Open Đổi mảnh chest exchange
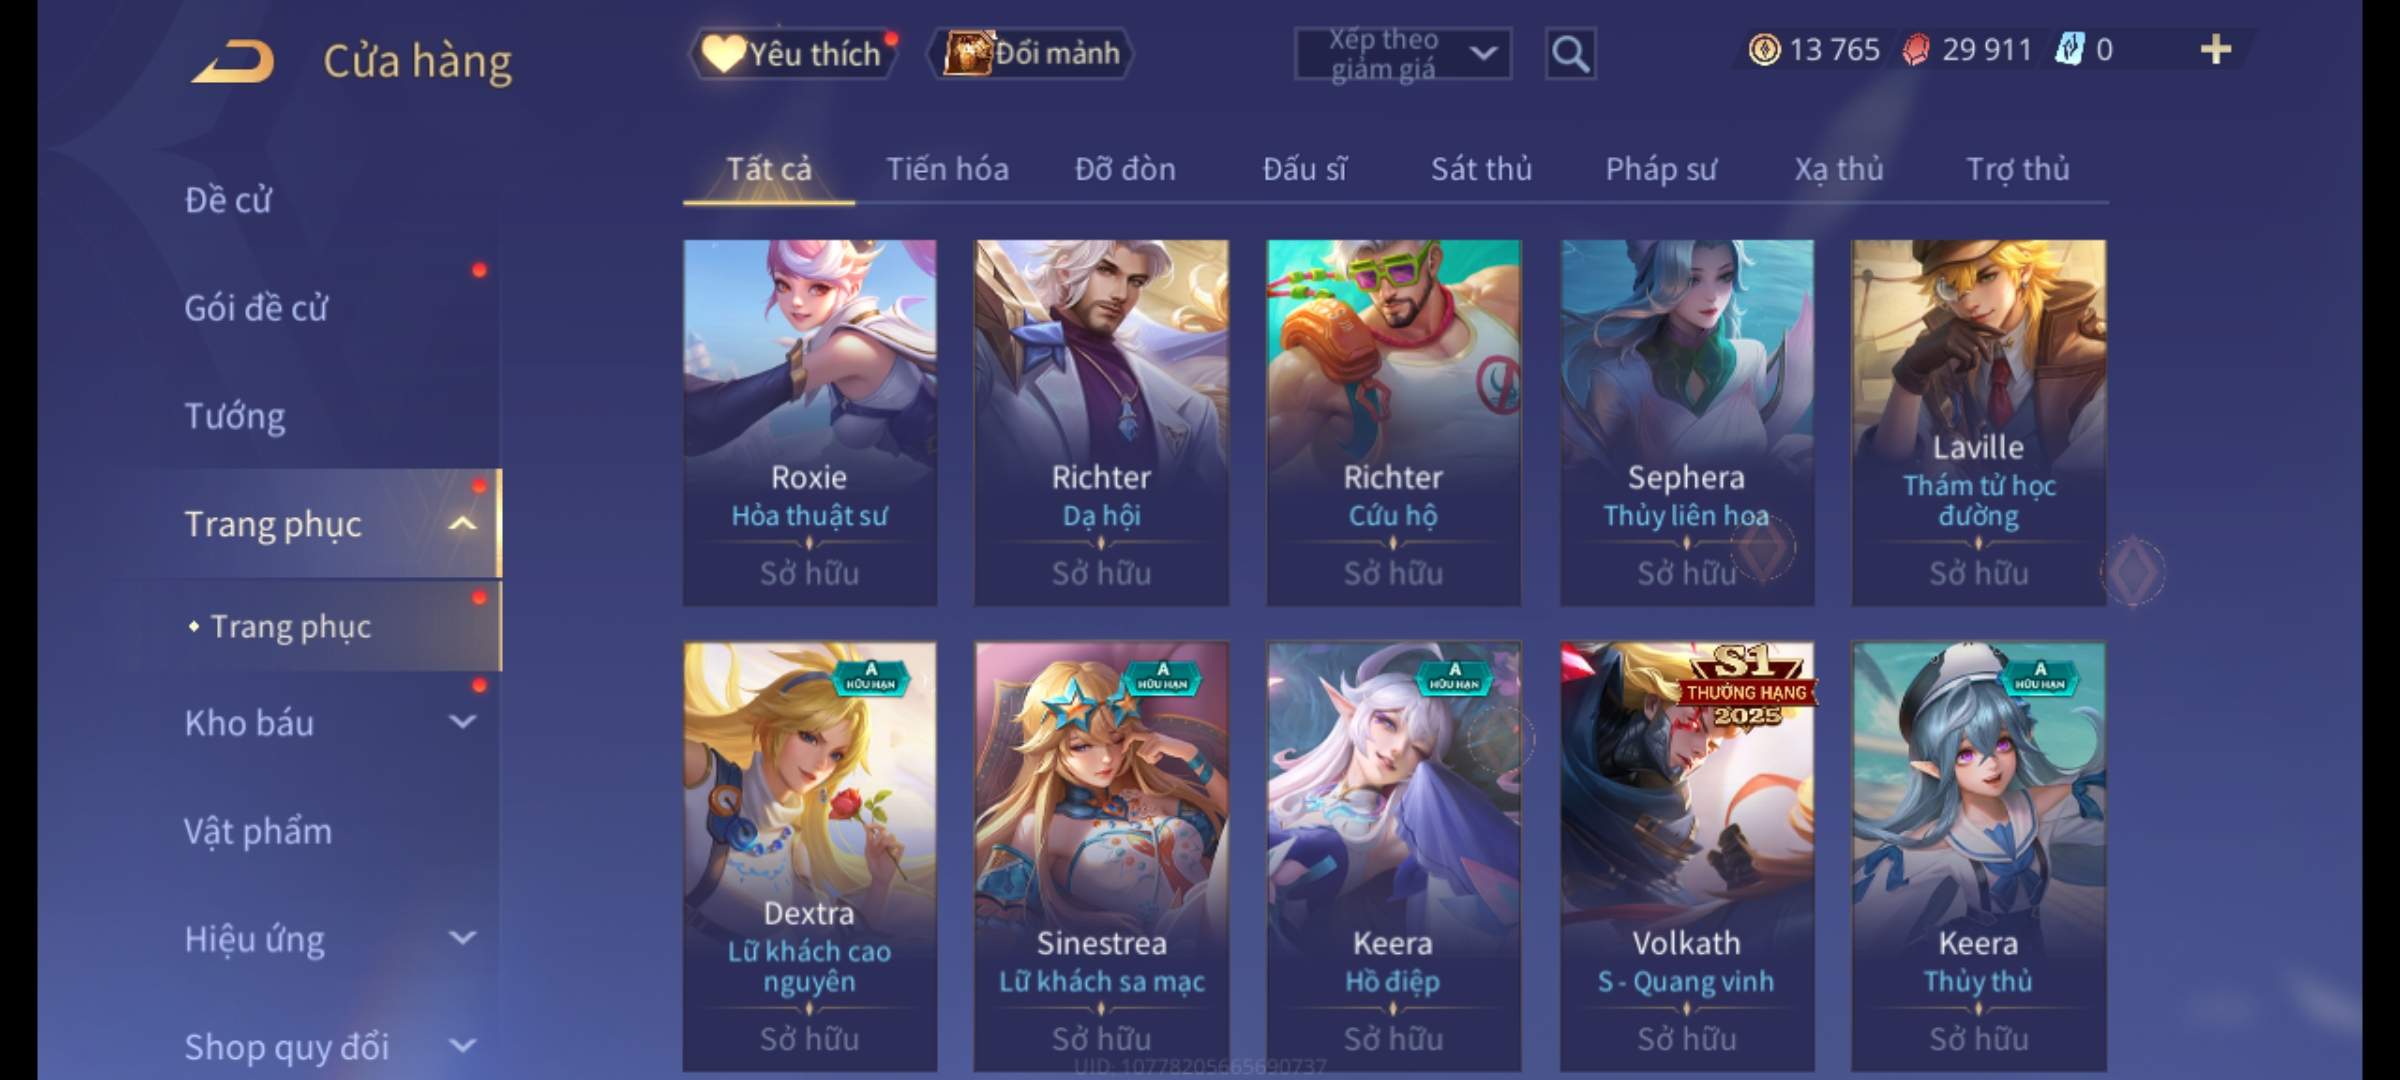Viewport: 2400px width, 1080px height. click(x=1030, y=53)
